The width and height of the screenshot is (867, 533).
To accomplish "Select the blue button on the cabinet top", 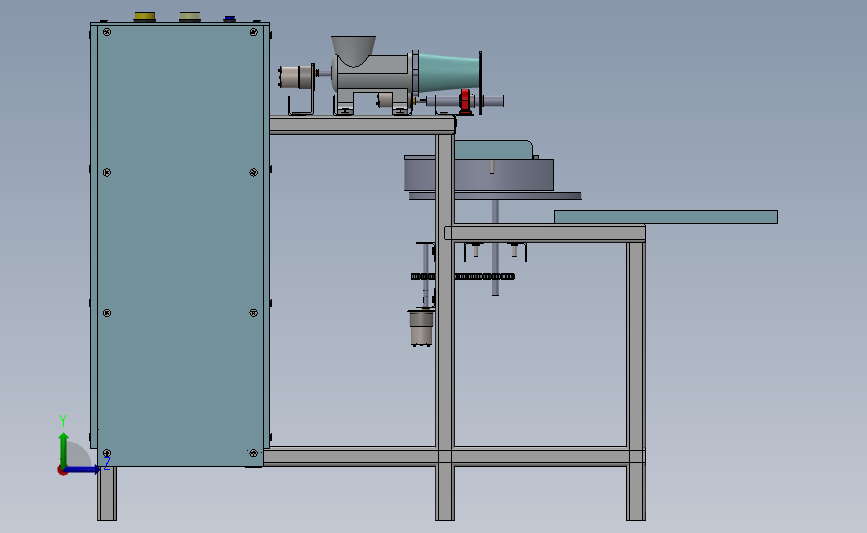I will [x=229, y=19].
